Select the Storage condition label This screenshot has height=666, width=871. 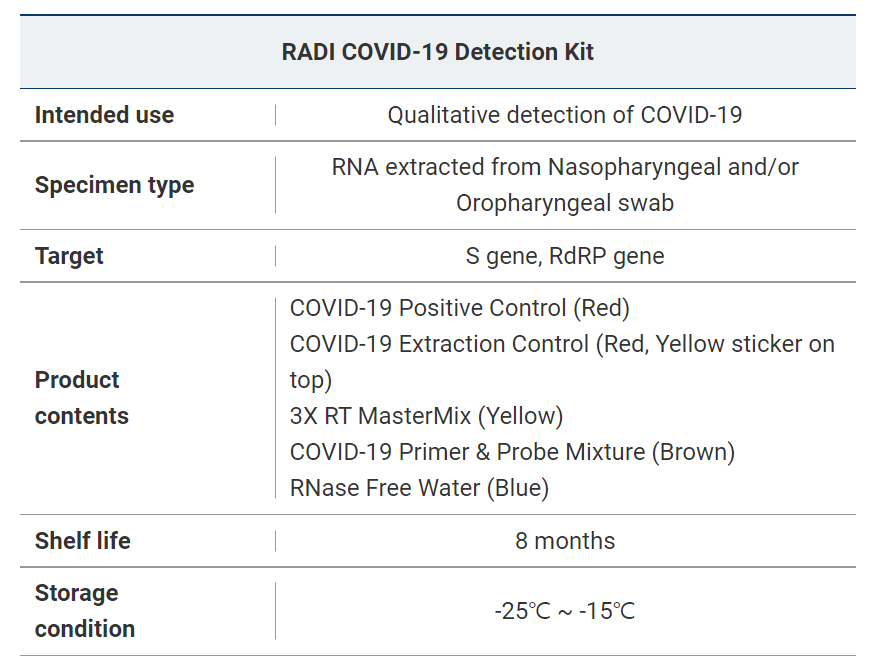(x=84, y=611)
